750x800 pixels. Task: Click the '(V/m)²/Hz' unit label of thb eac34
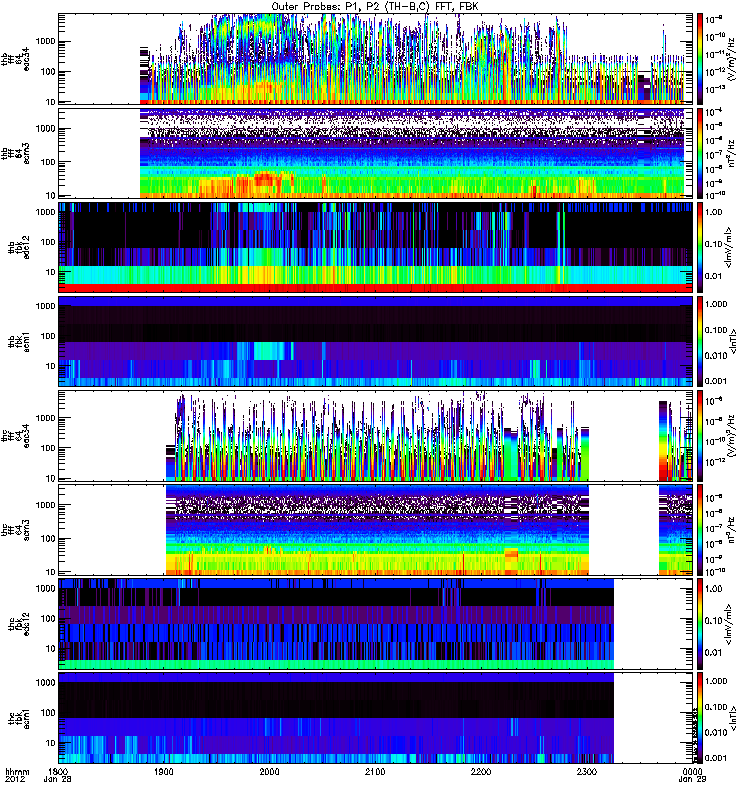731,59
